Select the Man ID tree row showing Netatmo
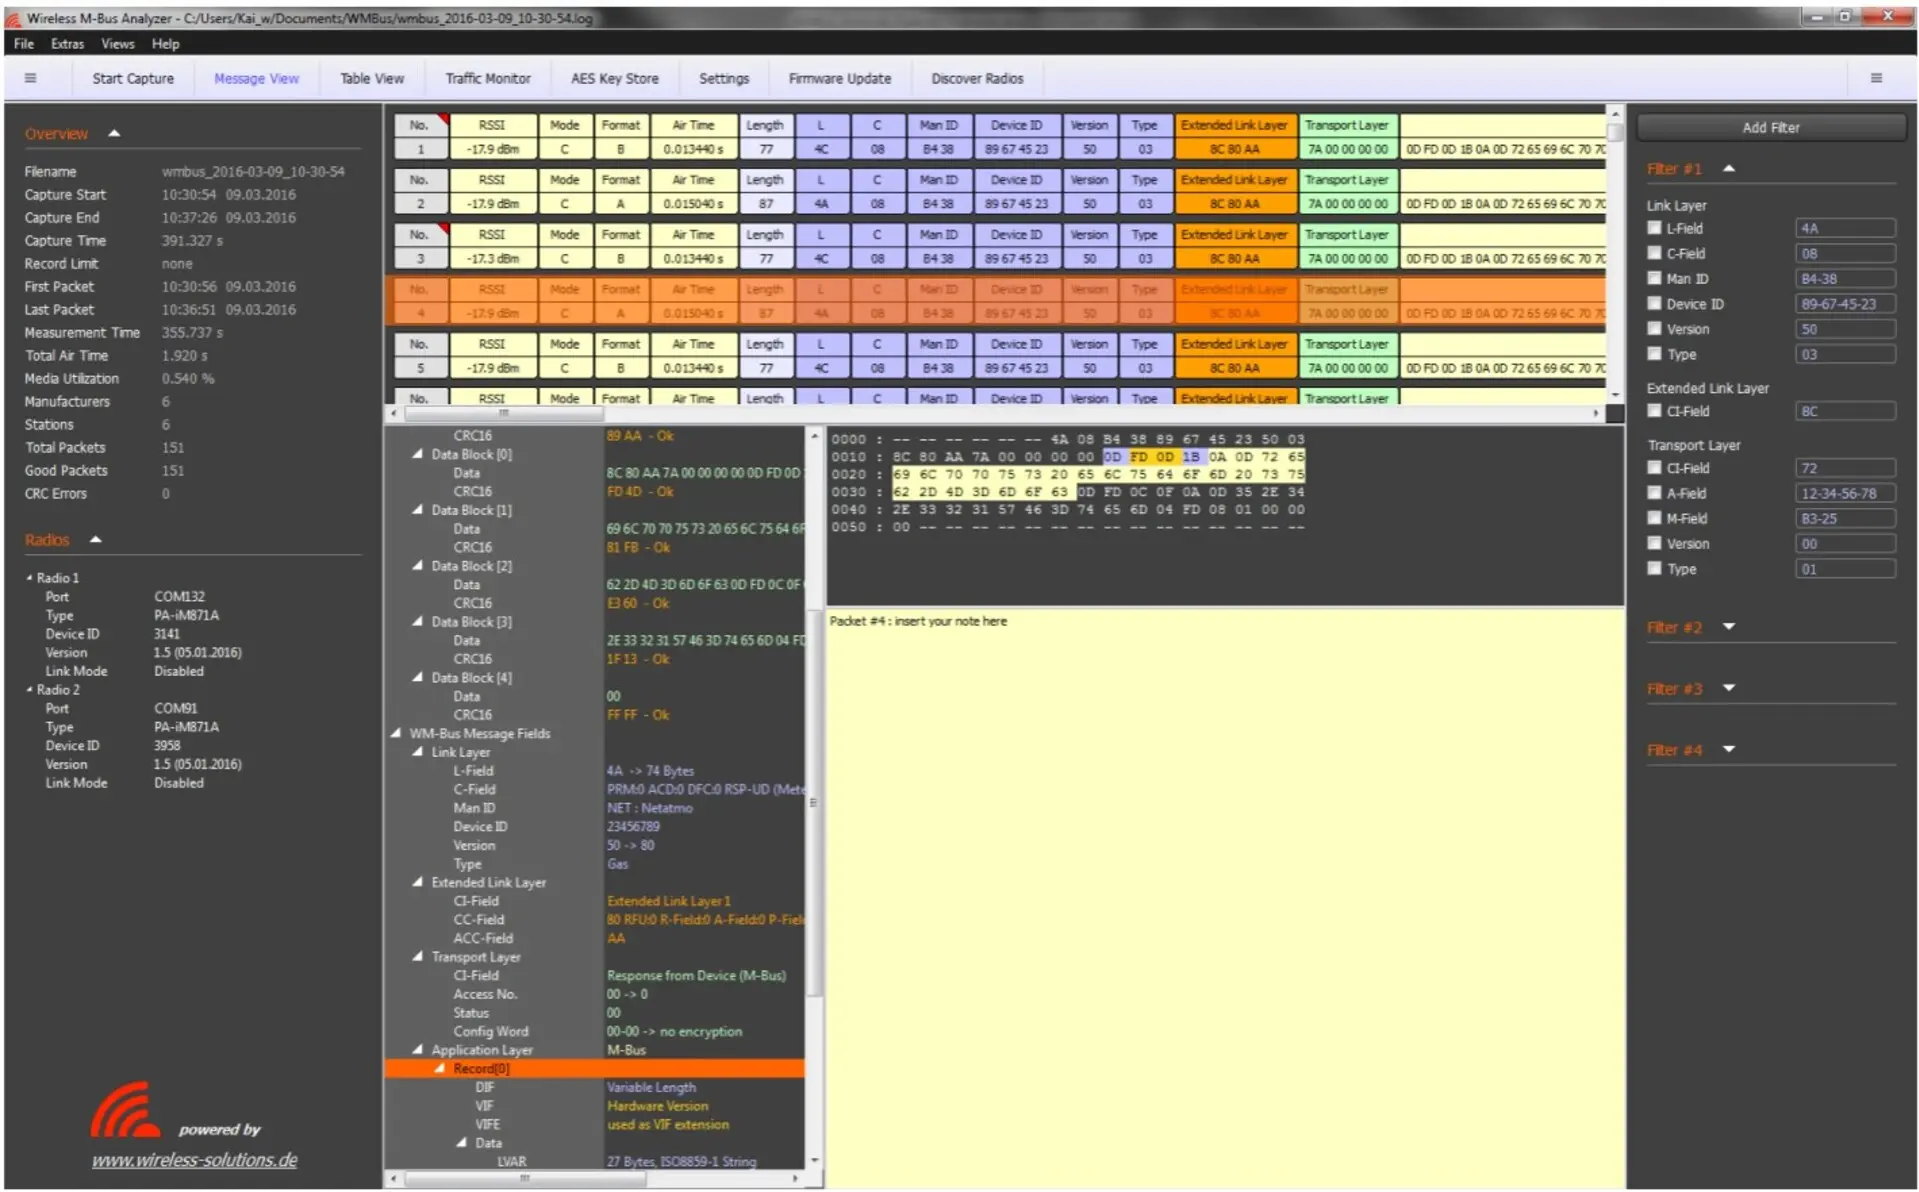The height and width of the screenshot is (1192, 1919). click(x=595, y=808)
